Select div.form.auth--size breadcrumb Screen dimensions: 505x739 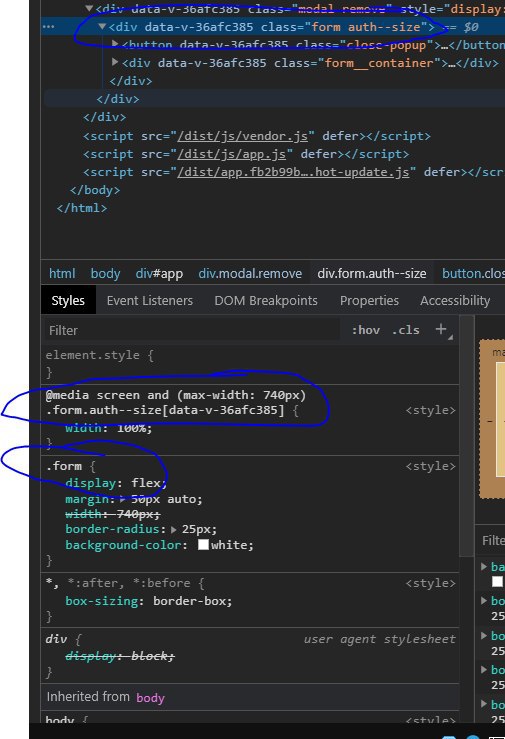pyautogui.click(x=372, y=273)
